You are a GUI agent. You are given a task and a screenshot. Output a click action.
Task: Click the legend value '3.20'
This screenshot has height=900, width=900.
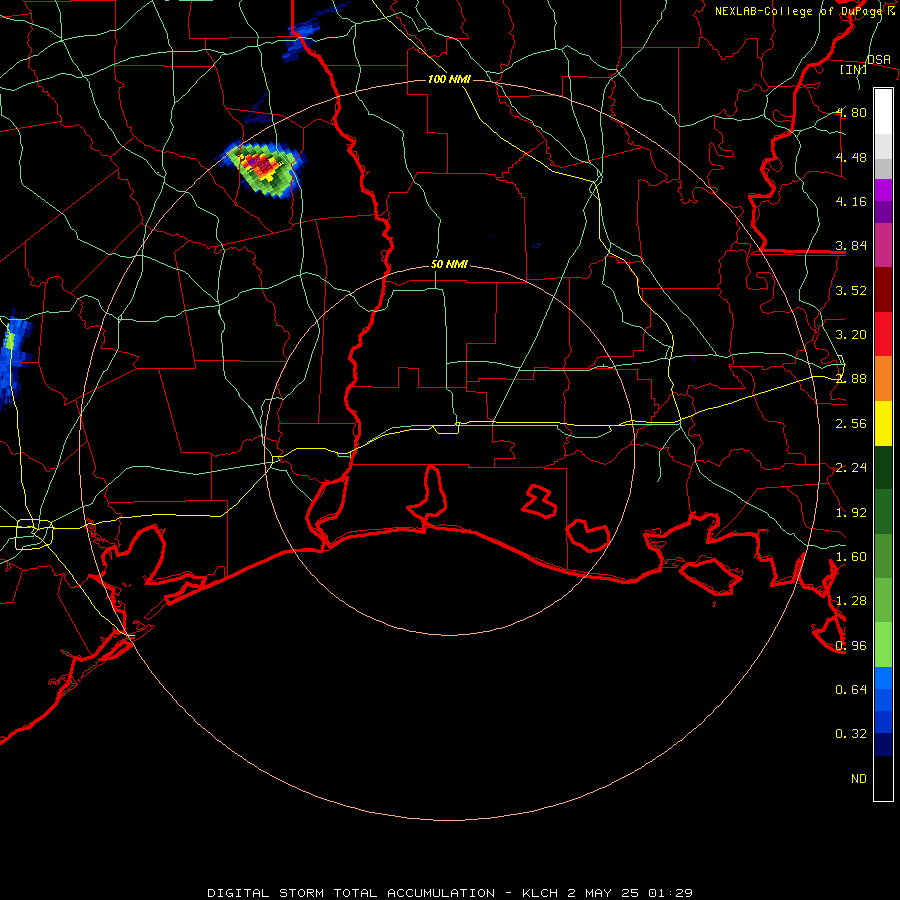point(851,335)
